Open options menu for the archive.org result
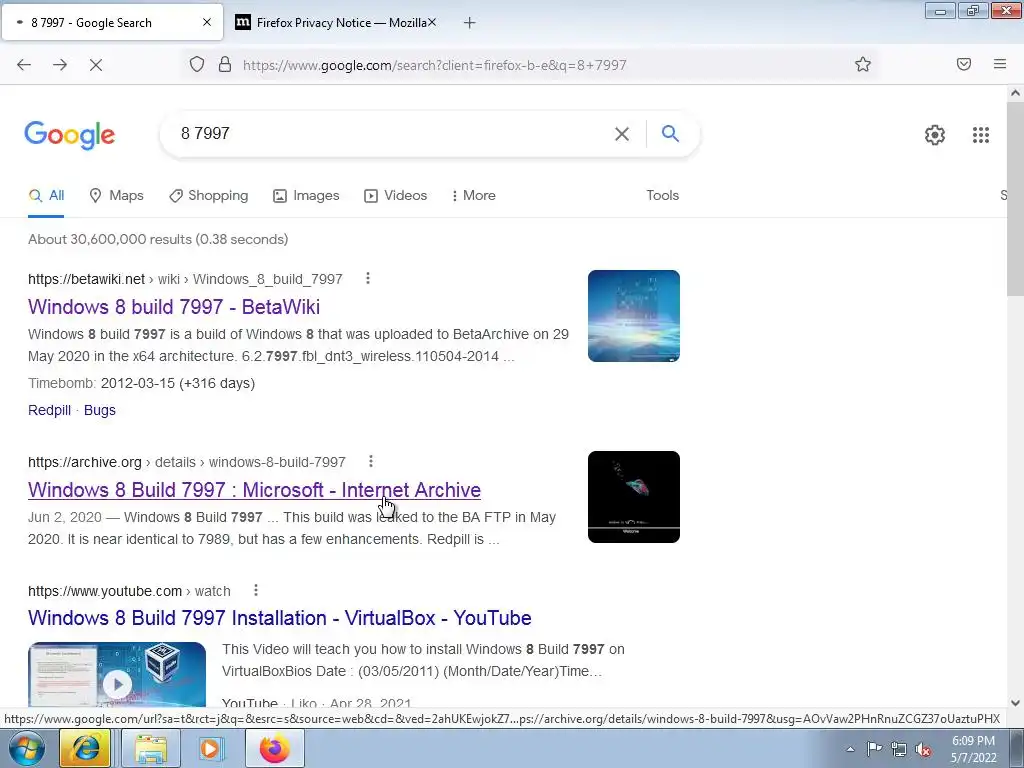This screenshot has height=768, width=1024. click(371, 461)
